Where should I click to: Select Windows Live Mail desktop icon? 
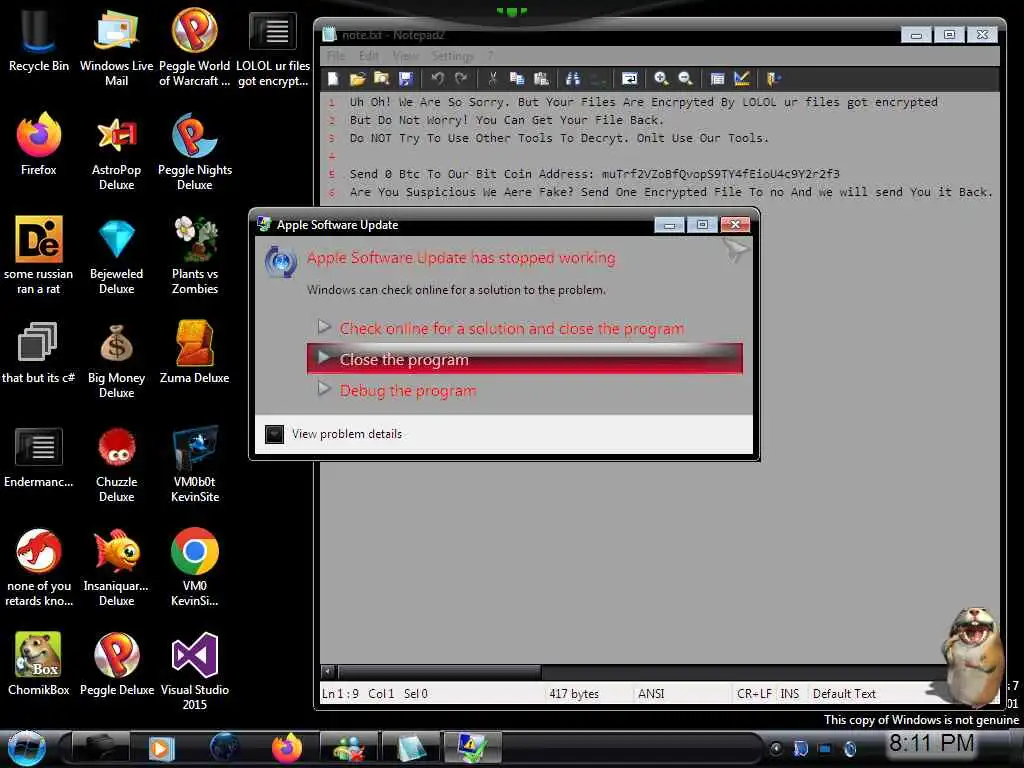click(x=116, y=48)
